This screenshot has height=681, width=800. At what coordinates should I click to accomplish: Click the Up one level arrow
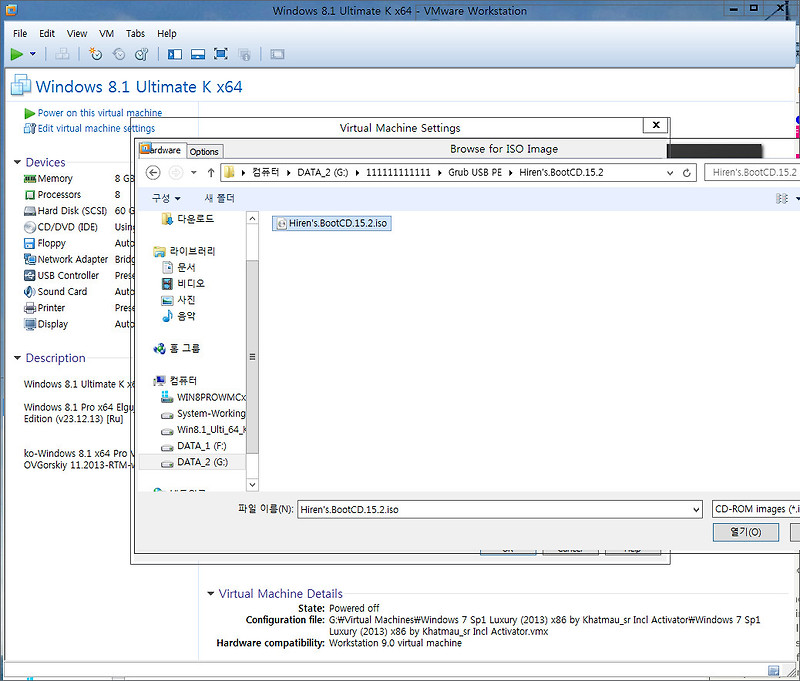(x=211, y=172)
